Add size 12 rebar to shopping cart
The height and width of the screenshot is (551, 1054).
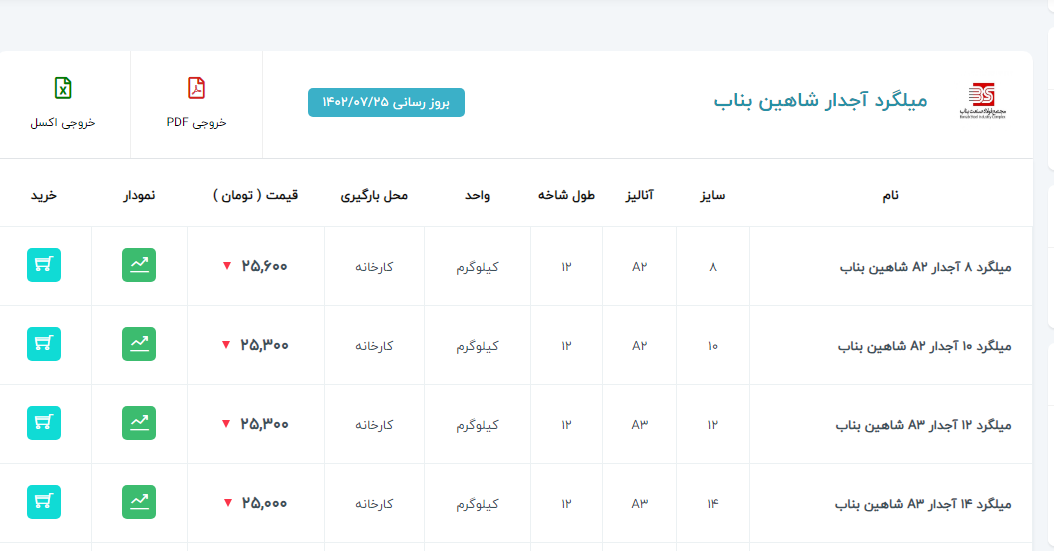coord(44,423)
